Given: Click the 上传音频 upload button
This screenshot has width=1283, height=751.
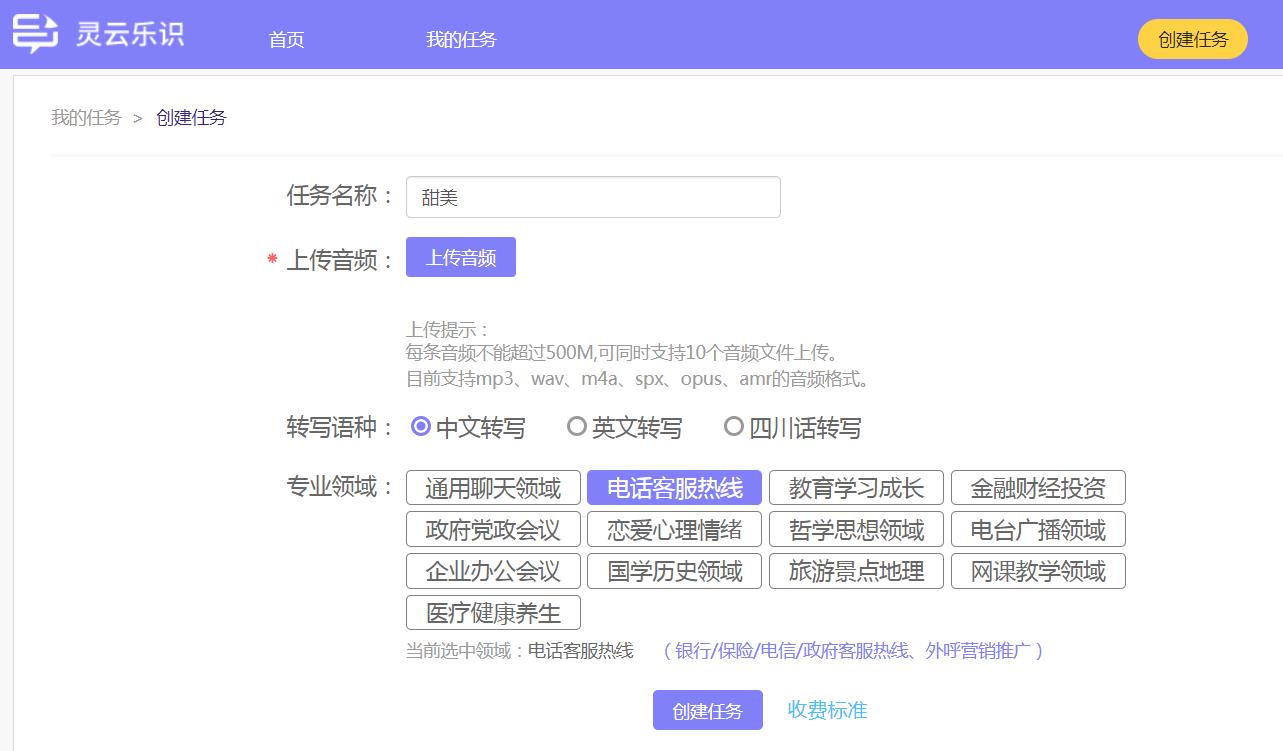Looking at the screenshot, I should (461, 258).
